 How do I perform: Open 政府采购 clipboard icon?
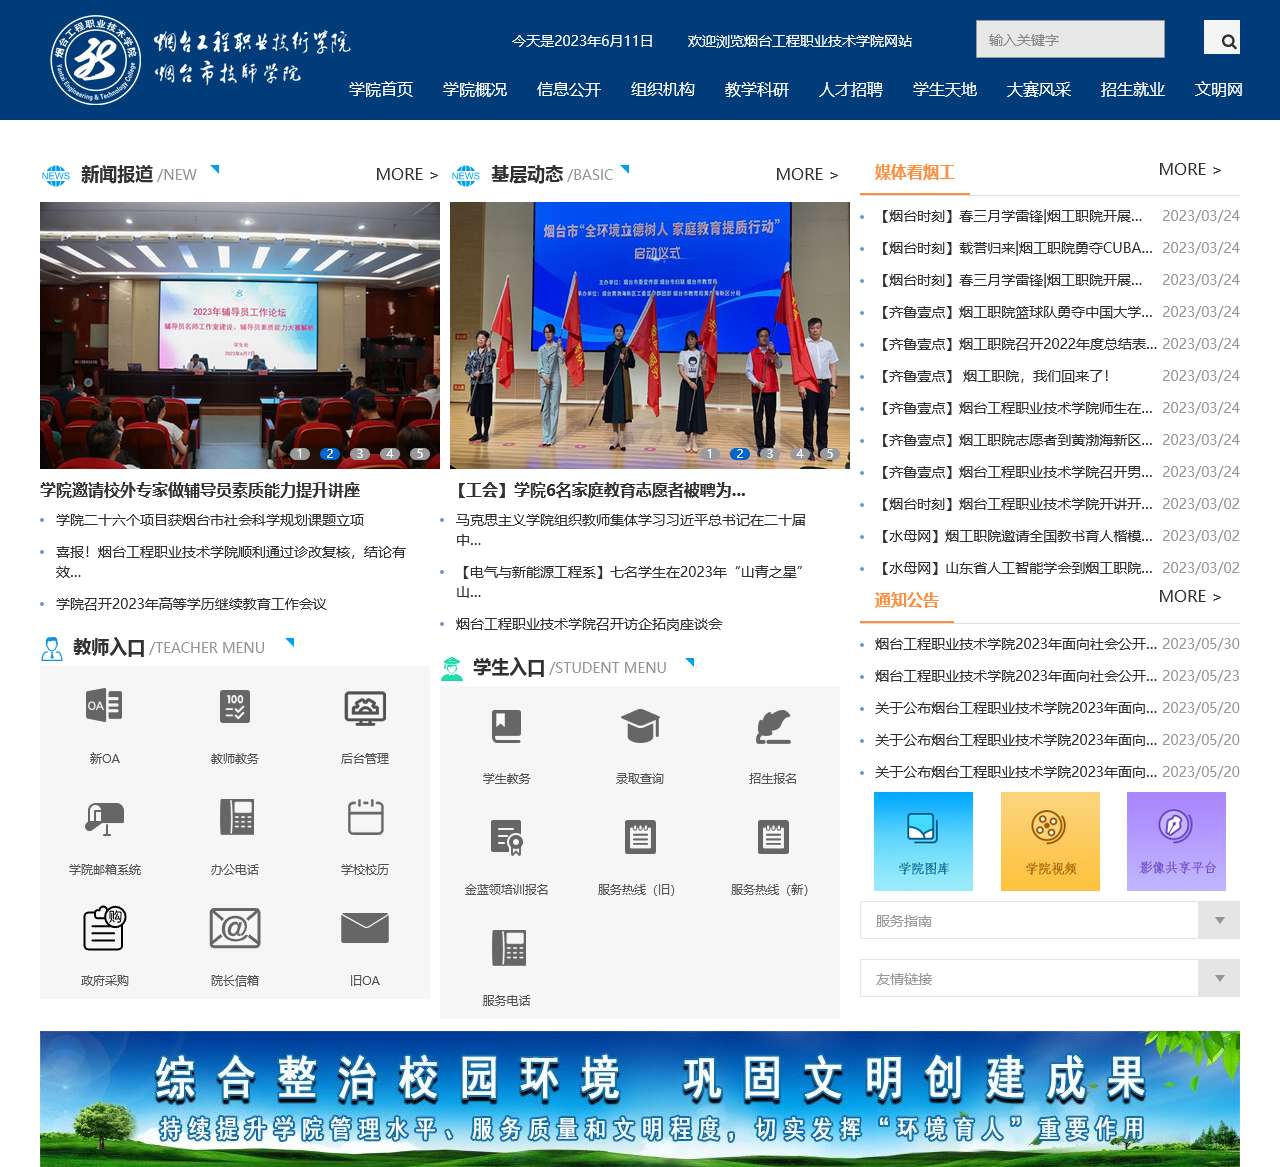tap(104, 928)
